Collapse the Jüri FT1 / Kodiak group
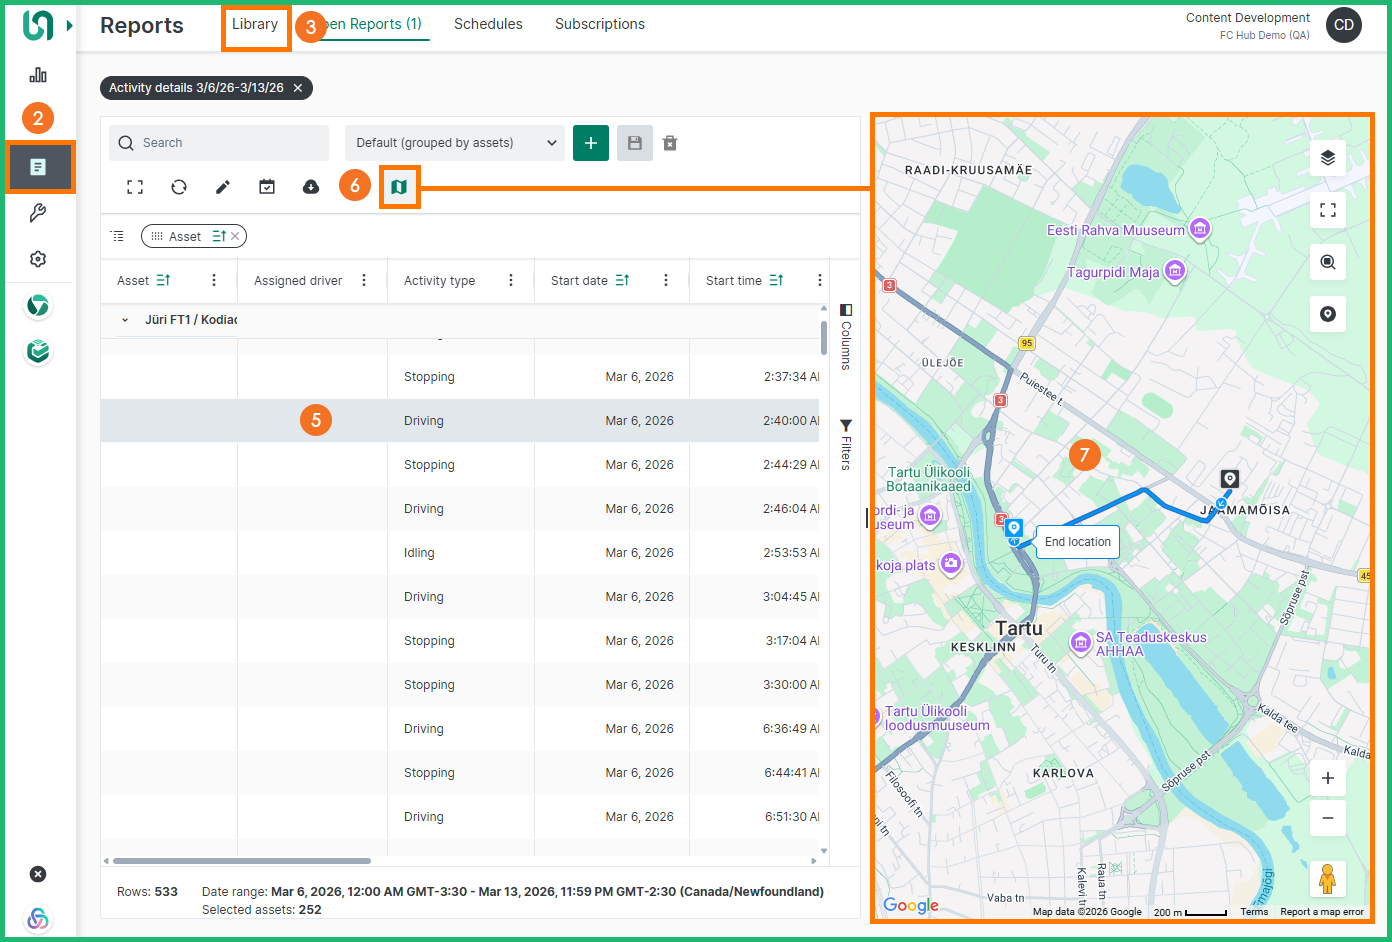The image size is (1392, 942). click(125, 320)
